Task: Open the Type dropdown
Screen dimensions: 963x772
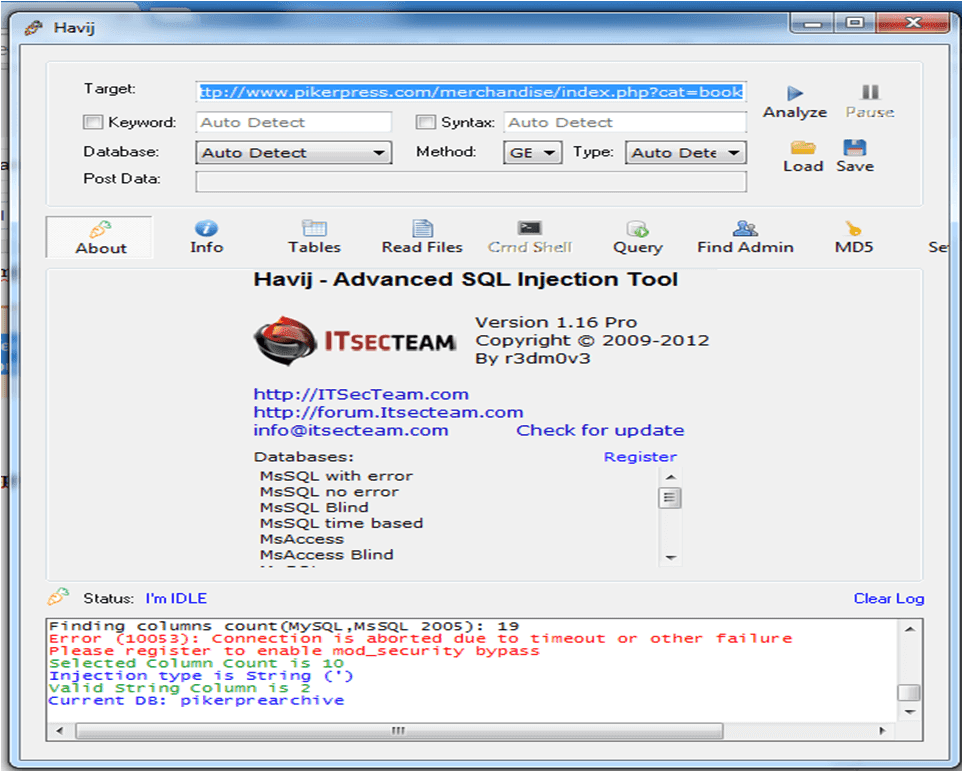Action: click(x=685, y=152)
